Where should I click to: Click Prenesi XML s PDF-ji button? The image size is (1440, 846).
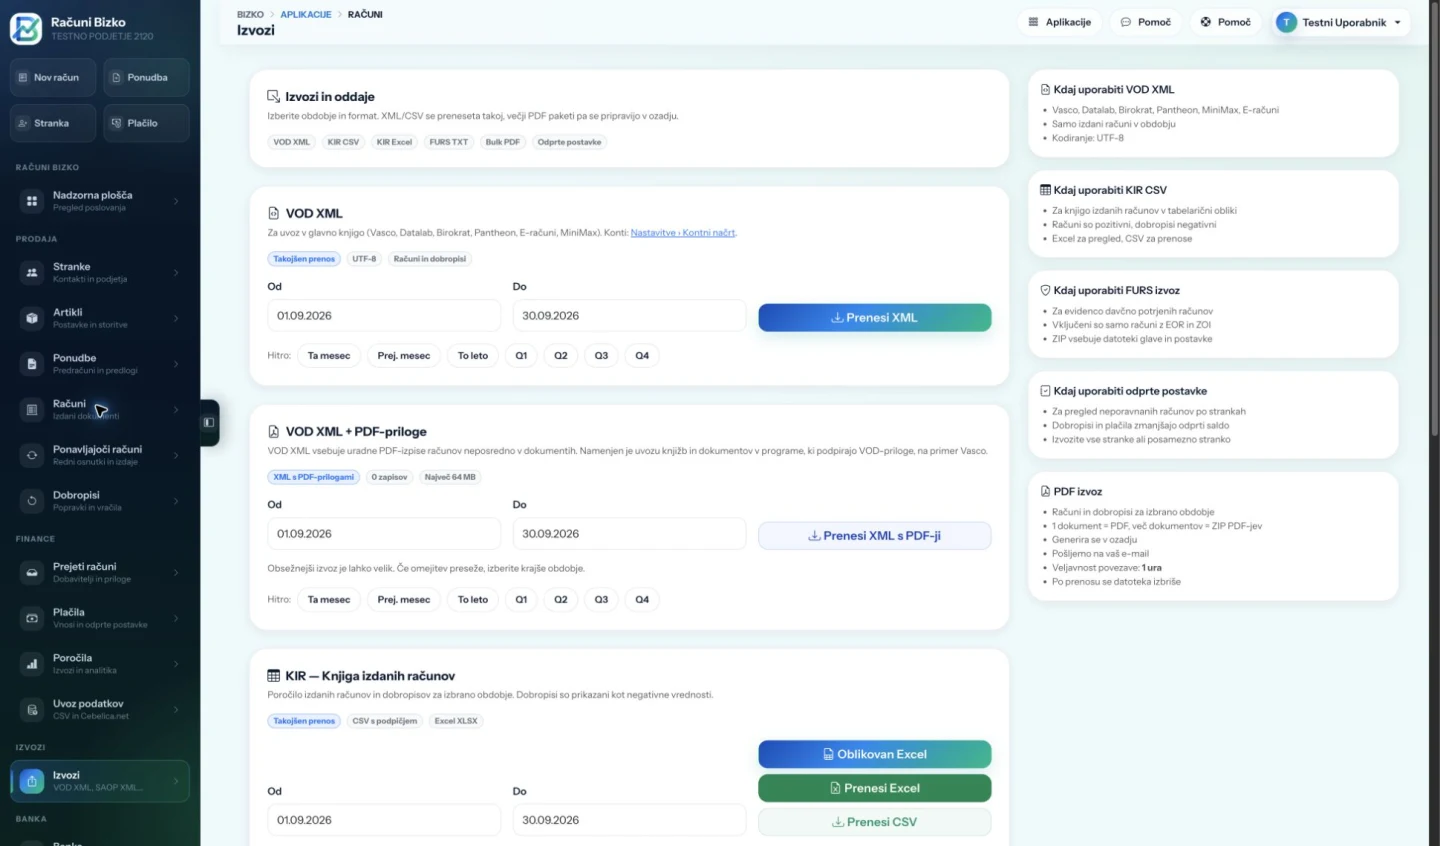click(x=875, y=535)
